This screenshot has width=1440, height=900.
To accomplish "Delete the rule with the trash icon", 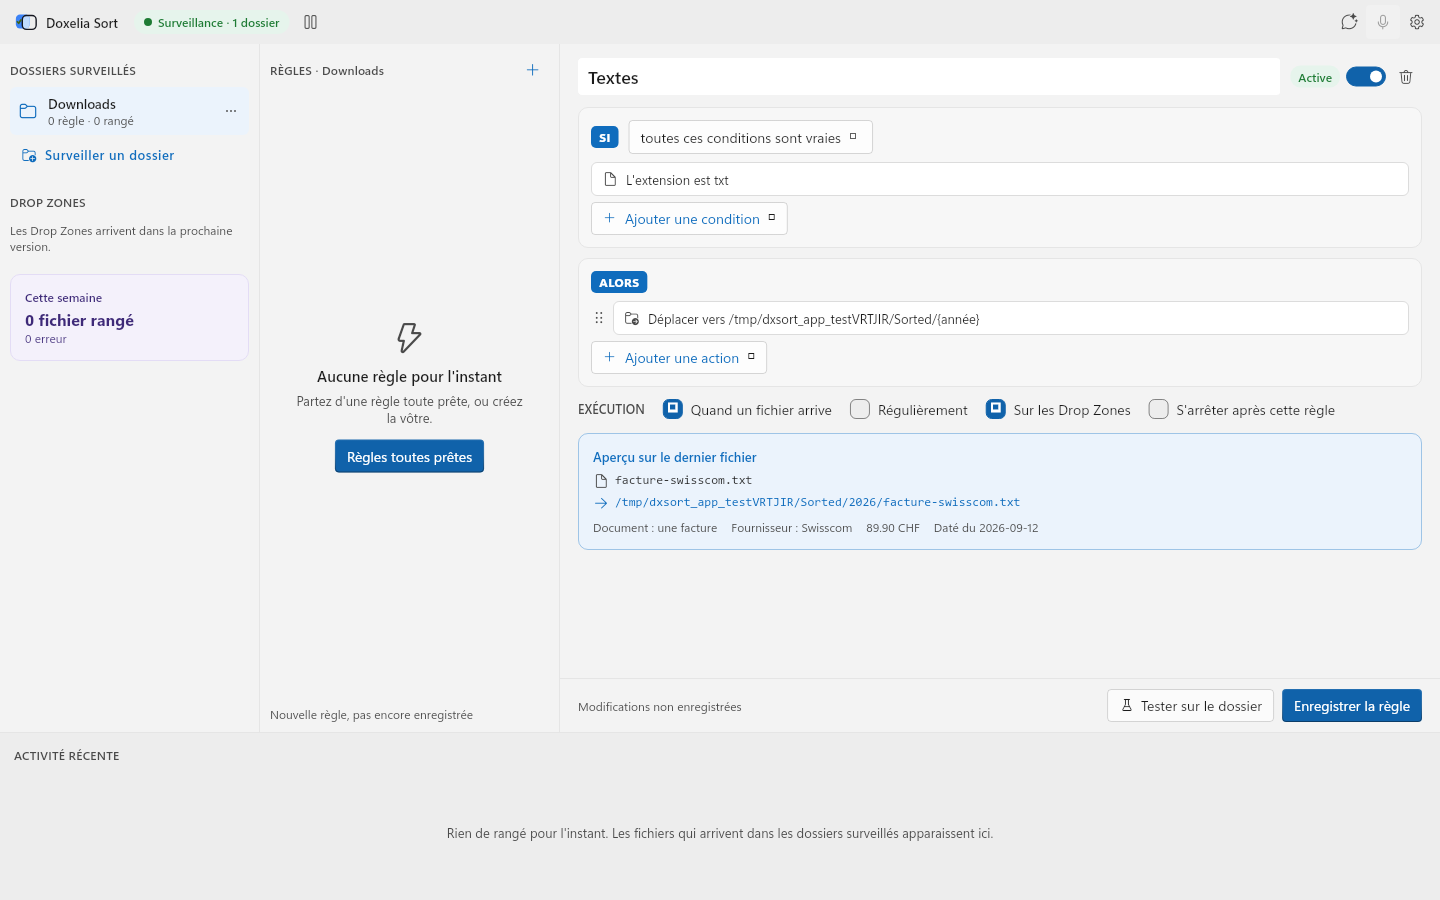I will [x=1406, y=77].
